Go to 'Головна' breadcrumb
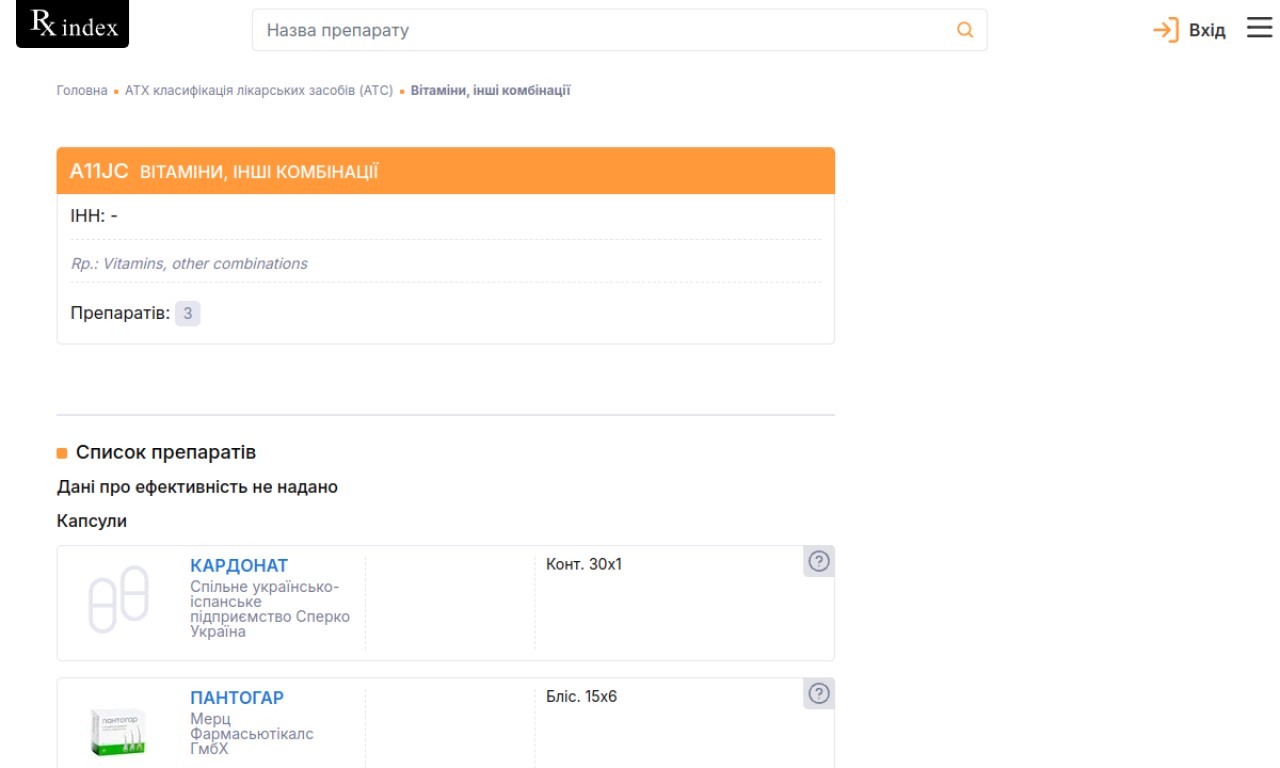The width and height of the screenshot is (1280, 768). (x=82, y=90)
